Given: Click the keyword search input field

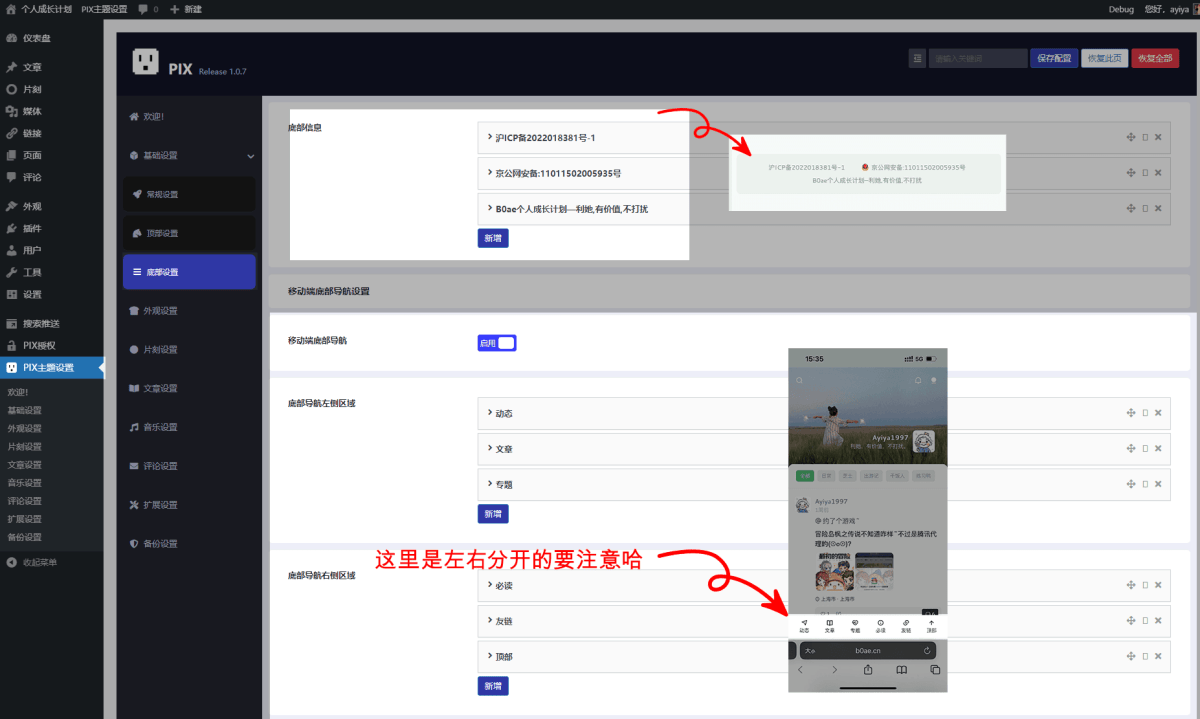Looking at the screenshot, I should point(977,58).
